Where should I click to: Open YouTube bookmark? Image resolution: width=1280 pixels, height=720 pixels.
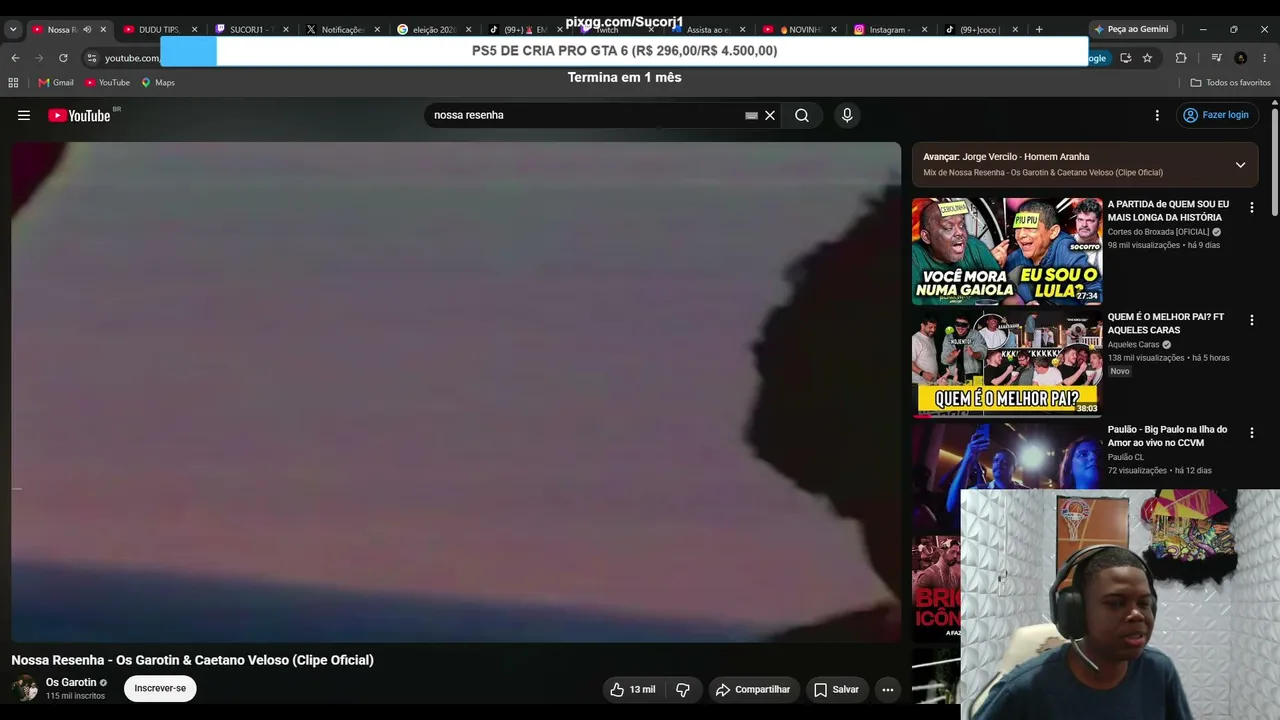pyautogui.click(x=108, y=83)
